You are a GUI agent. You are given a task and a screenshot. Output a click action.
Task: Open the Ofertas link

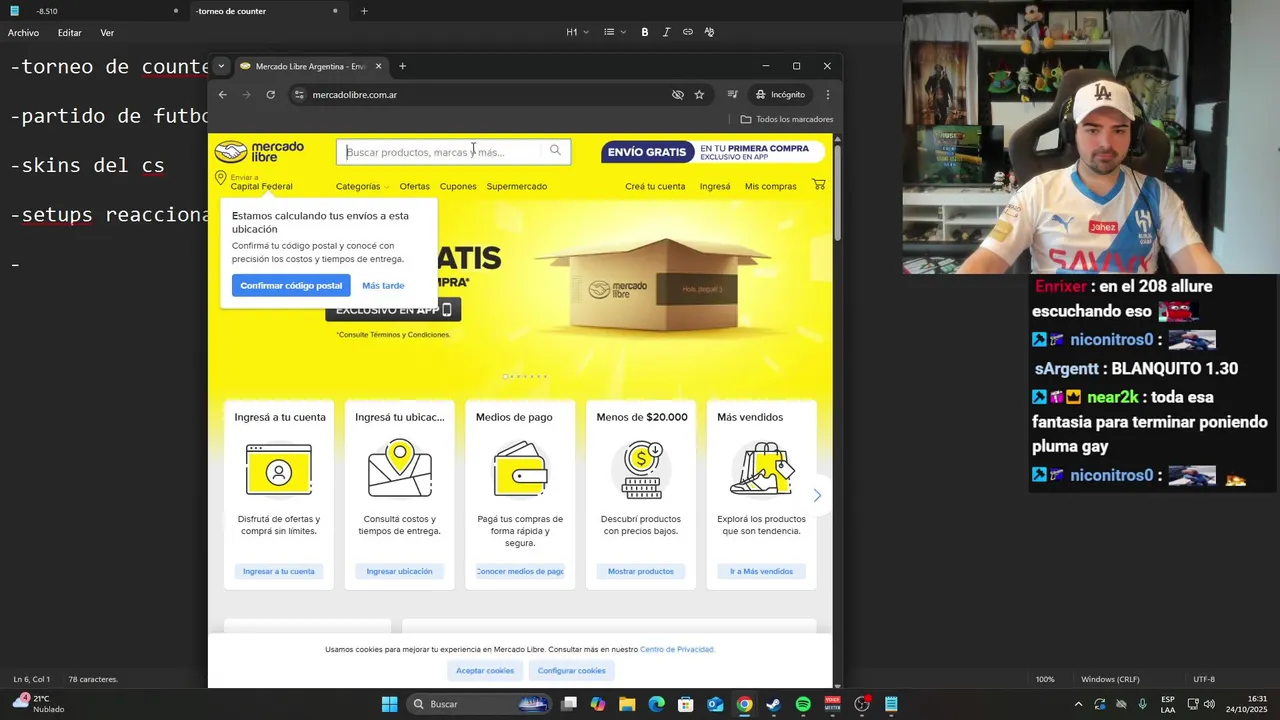click(414, 186)
